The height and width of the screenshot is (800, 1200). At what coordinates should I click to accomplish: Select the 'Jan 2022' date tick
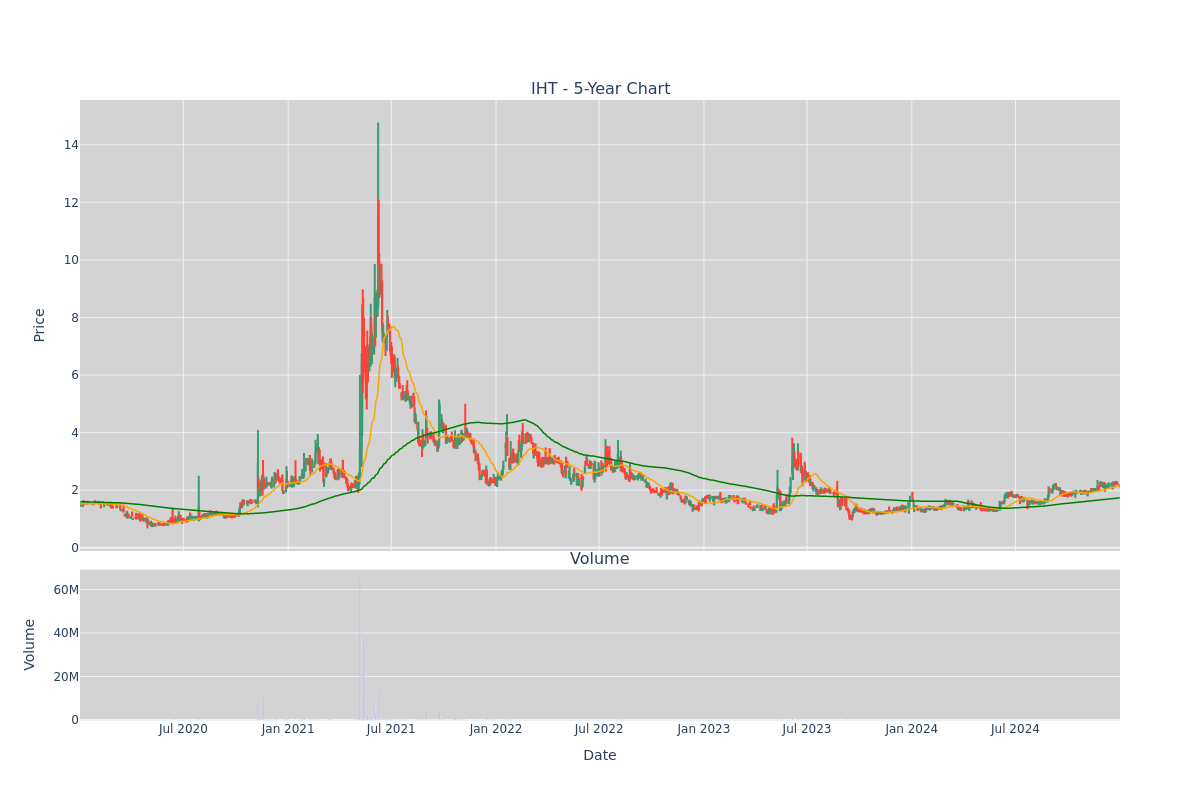point(496,729)
